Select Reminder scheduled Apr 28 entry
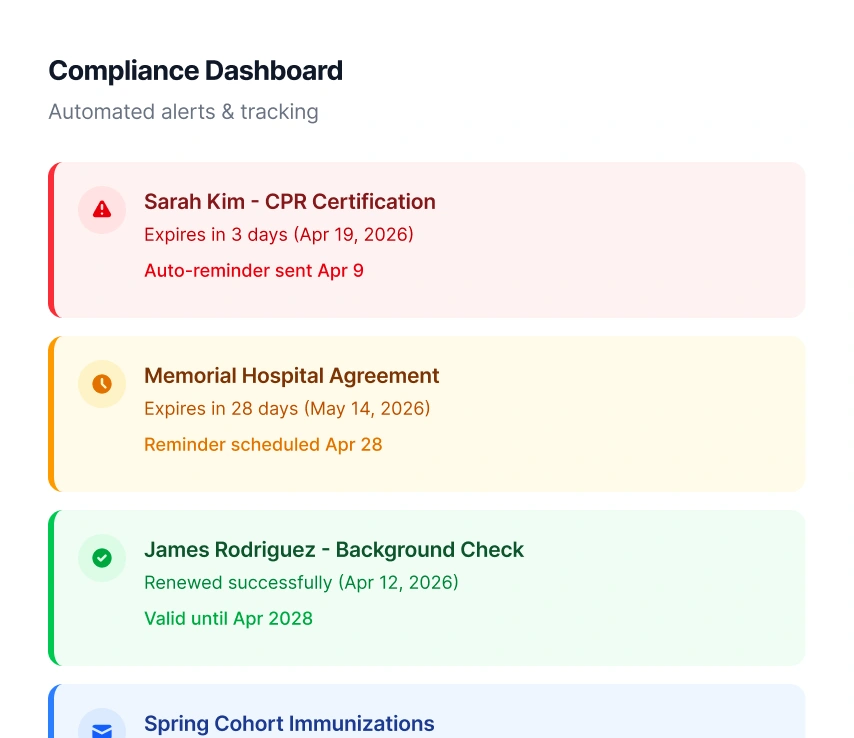This screenshot has width=854, height=738. pyautogui.click(x=263, y=444)
